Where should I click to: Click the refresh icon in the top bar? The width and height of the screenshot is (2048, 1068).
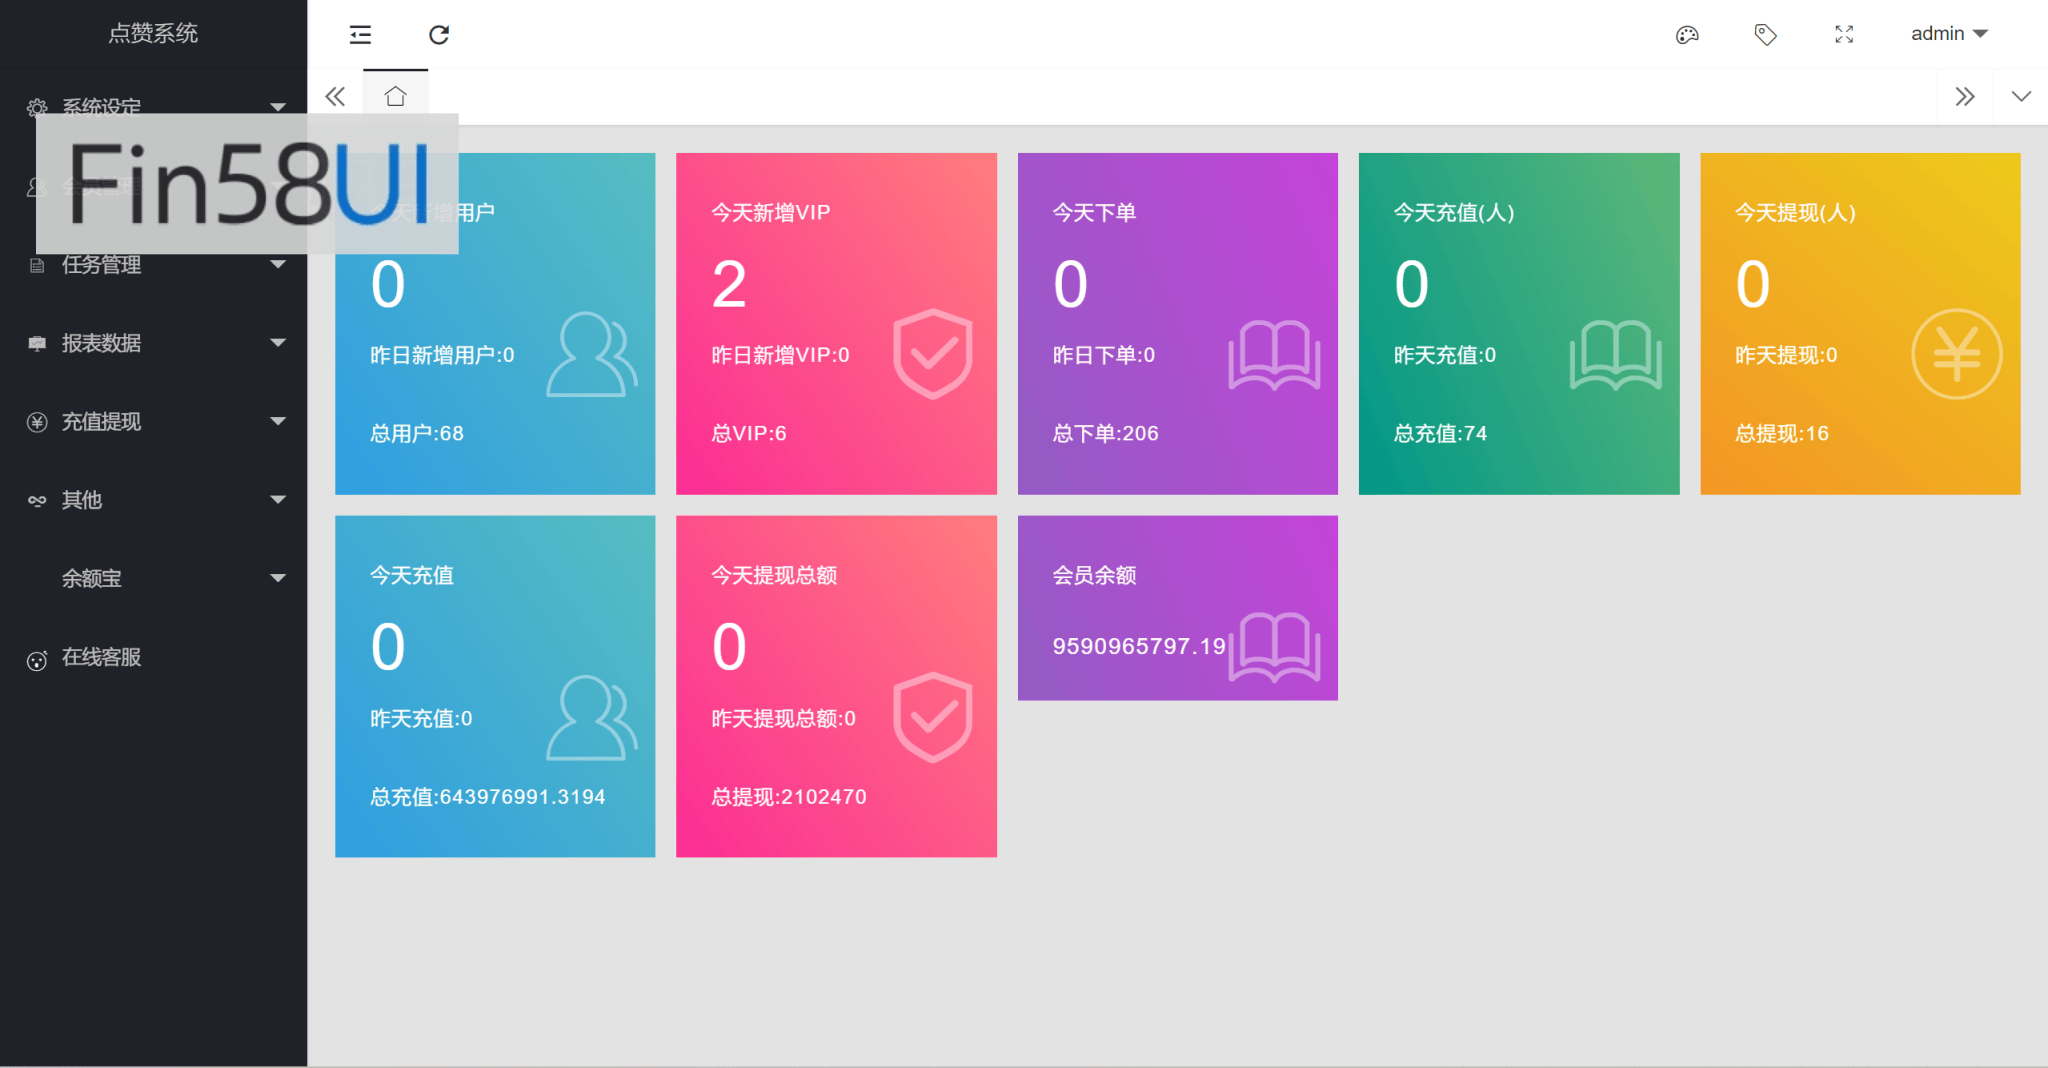(439, 35)
